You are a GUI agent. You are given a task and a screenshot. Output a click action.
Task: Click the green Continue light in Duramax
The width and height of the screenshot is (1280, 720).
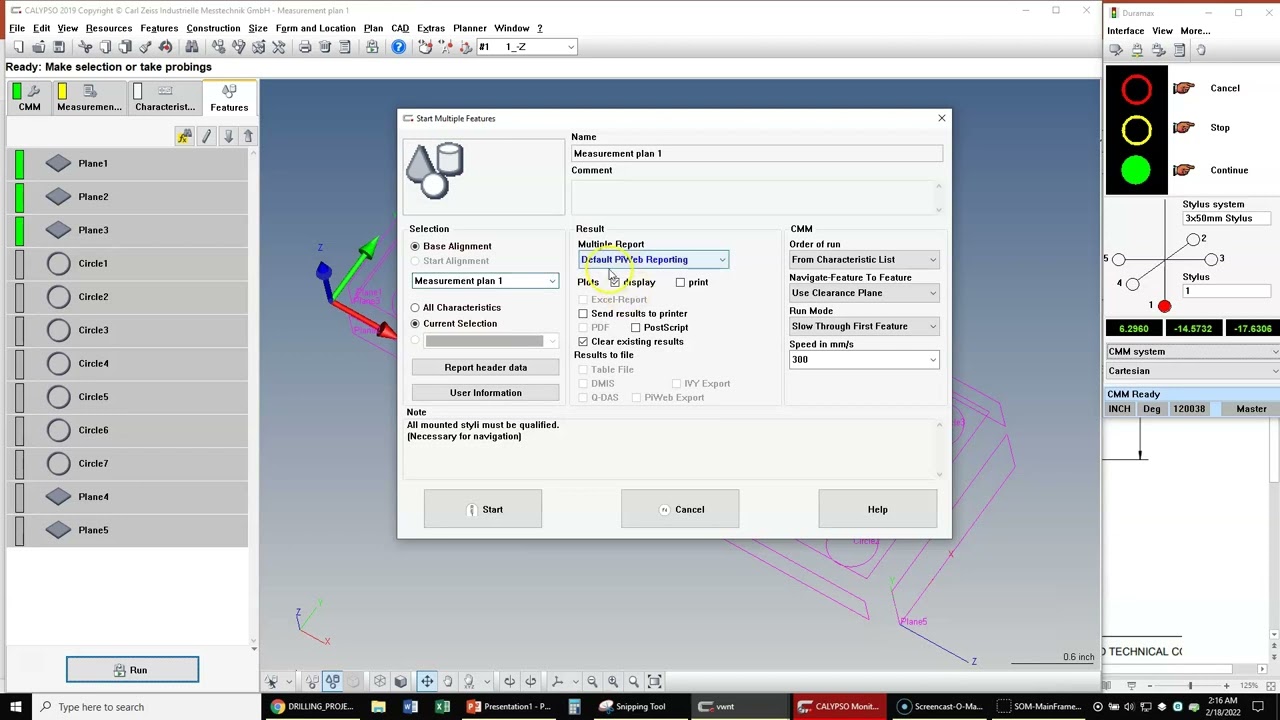[x=1136, y=171]
